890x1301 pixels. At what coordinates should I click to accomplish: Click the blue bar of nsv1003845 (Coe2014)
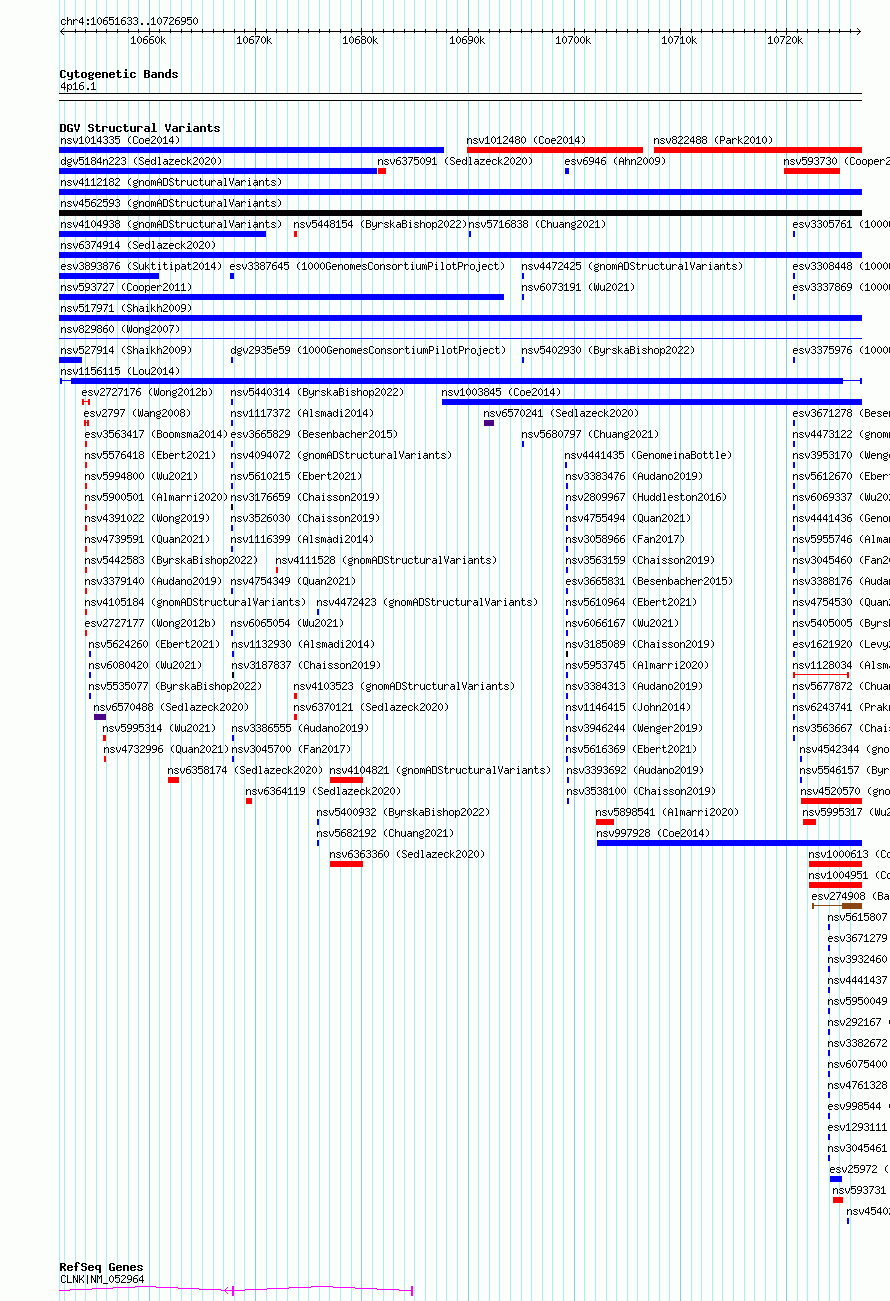pyautogui.click(x=652, y=402)
